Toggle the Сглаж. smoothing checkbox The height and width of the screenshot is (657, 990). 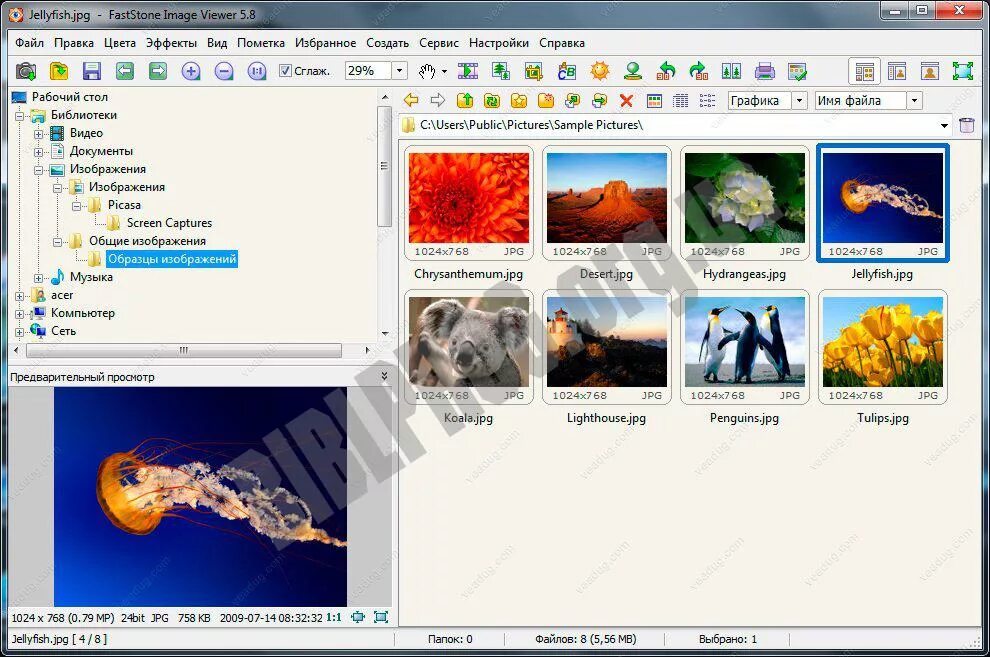click(285, 71)
